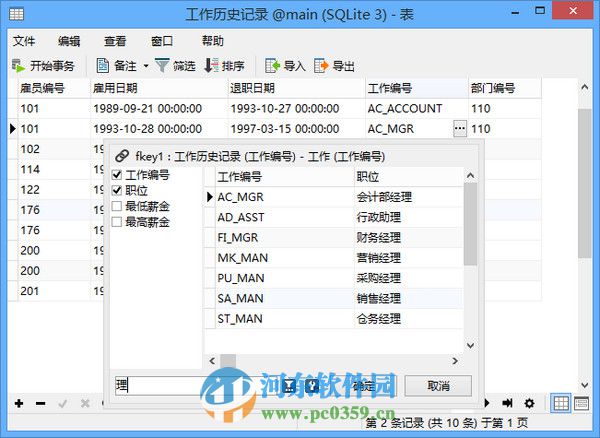Enable the 最低薪金 checkbox

pyautogui.click(x=117, y=206)
